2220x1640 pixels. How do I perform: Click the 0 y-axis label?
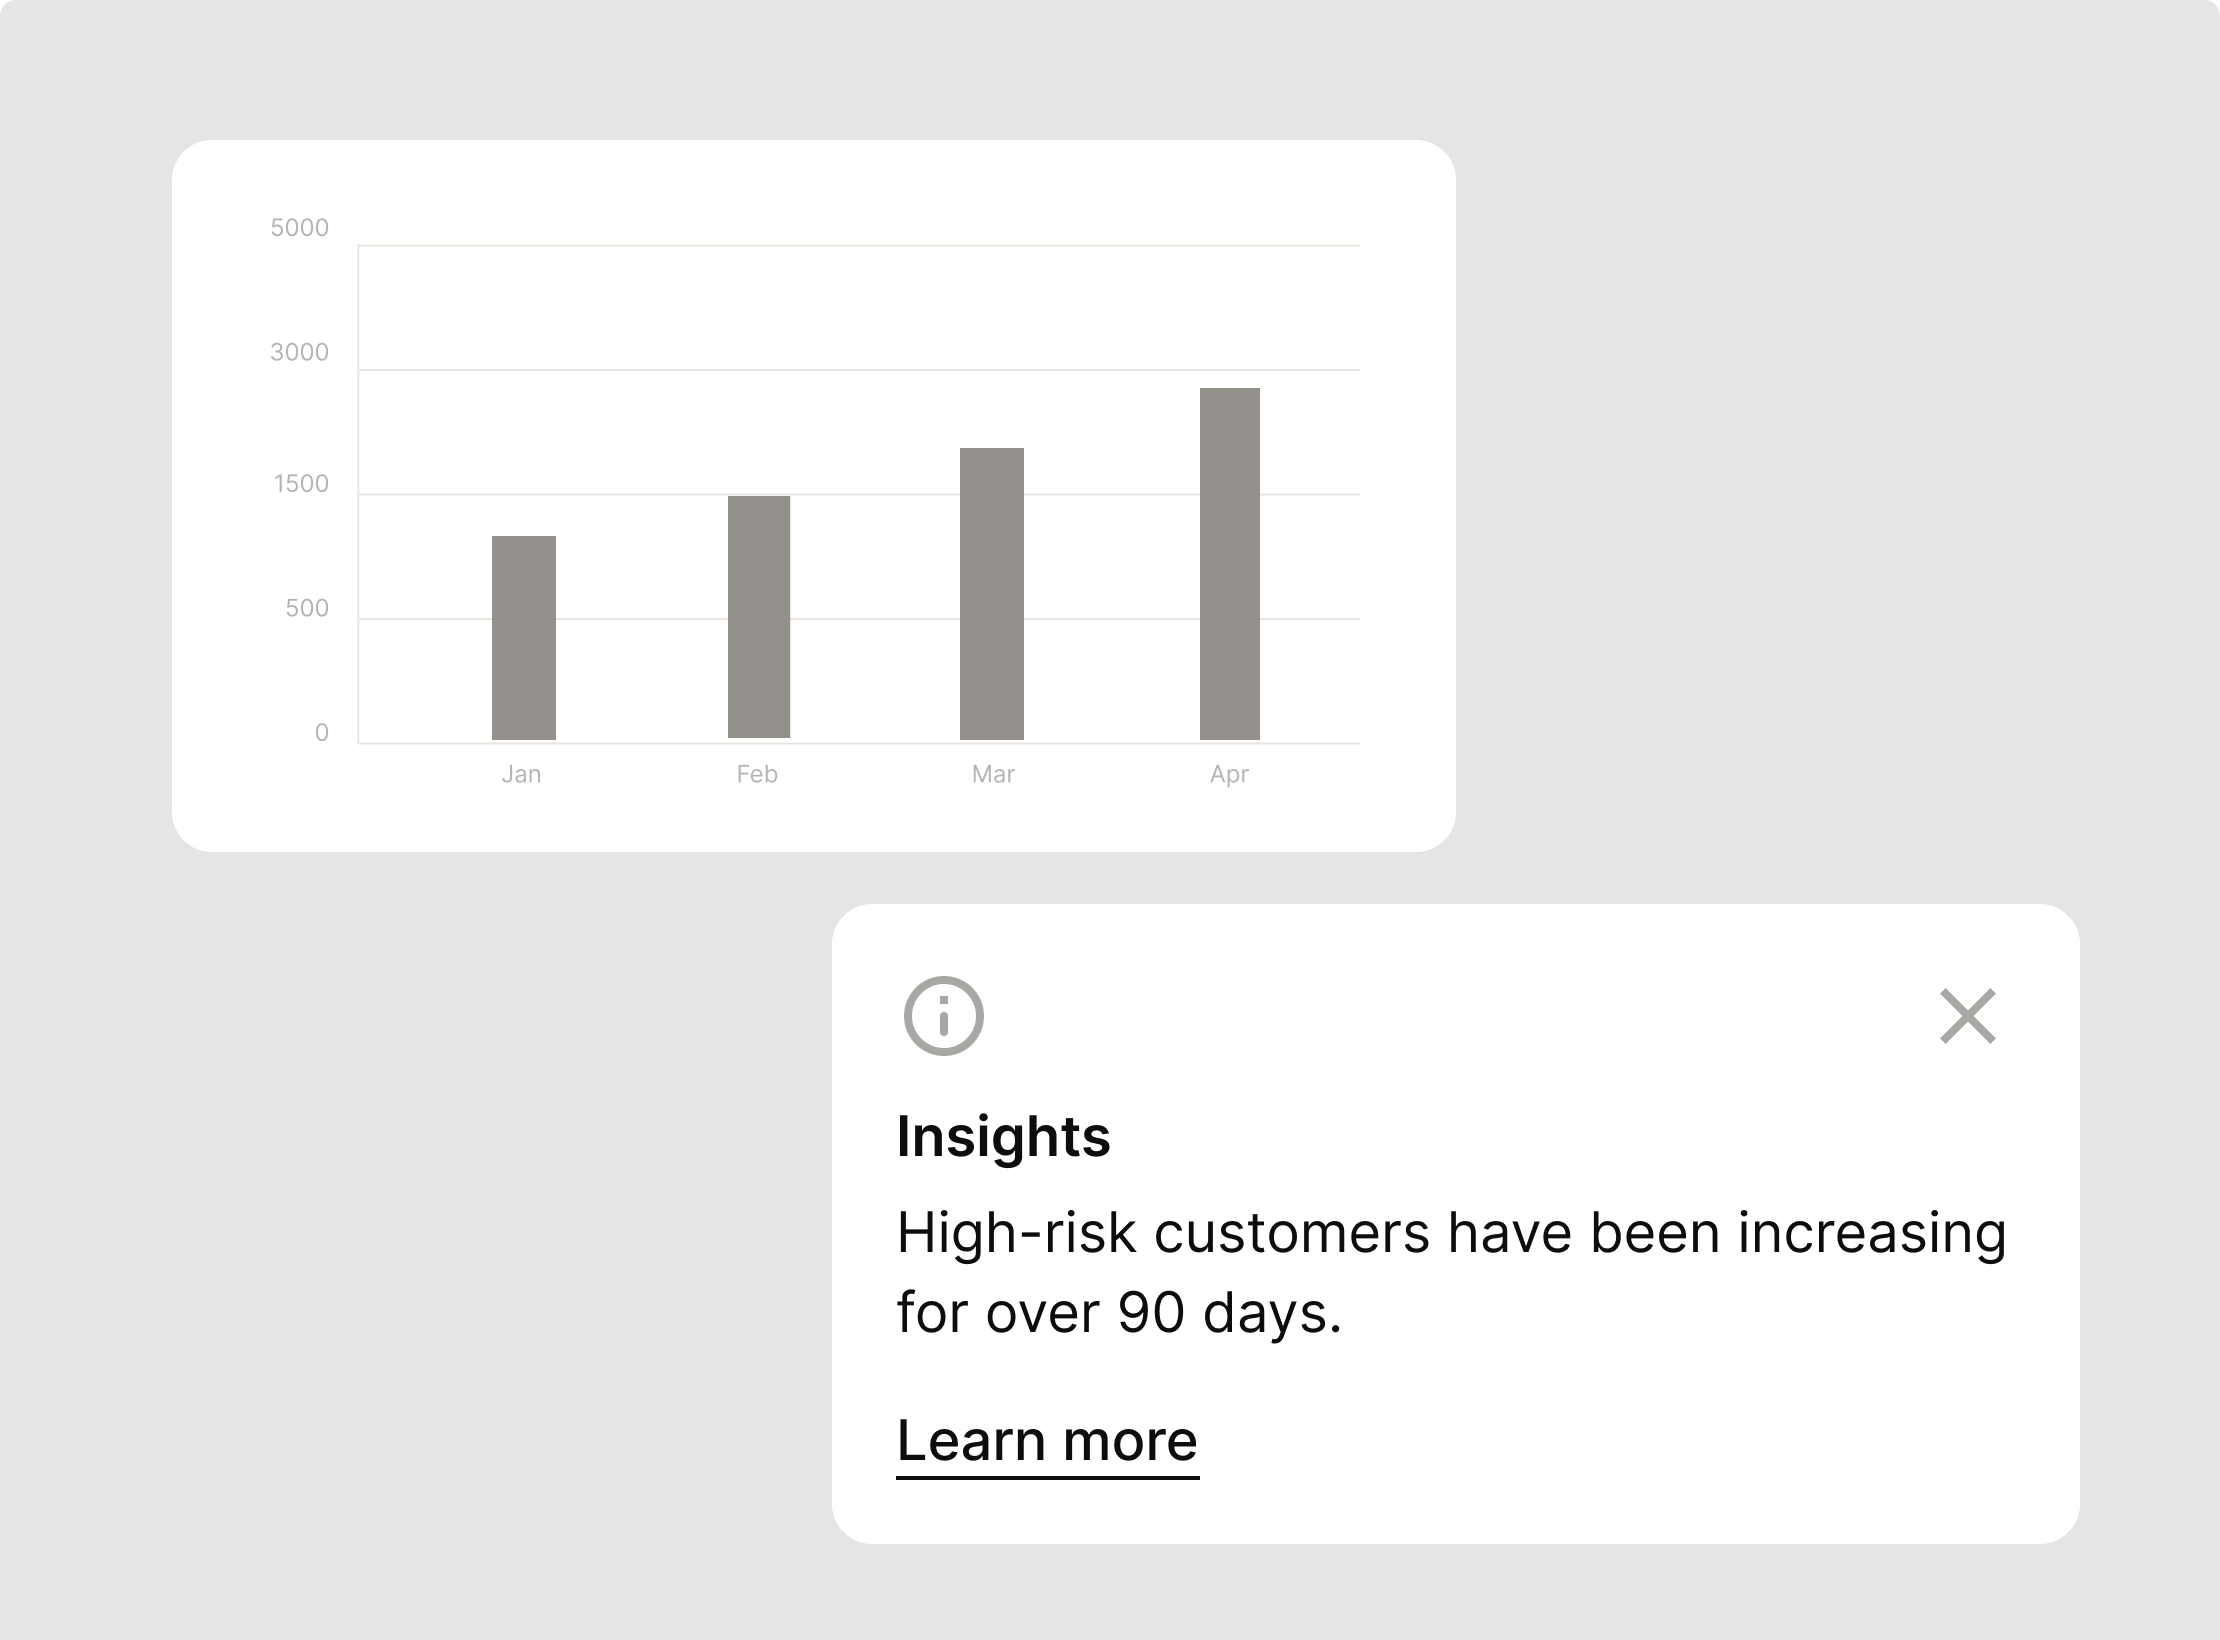[x=322, y=732]
